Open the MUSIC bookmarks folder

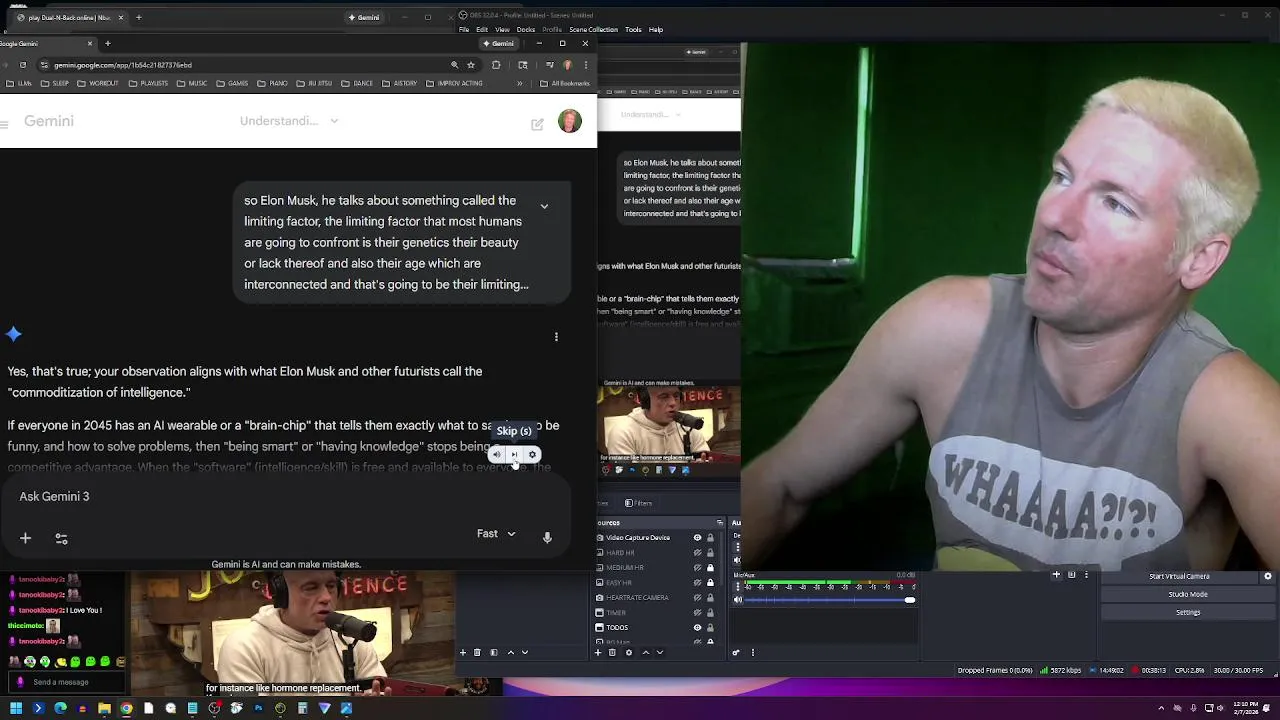tap(192, 84)
